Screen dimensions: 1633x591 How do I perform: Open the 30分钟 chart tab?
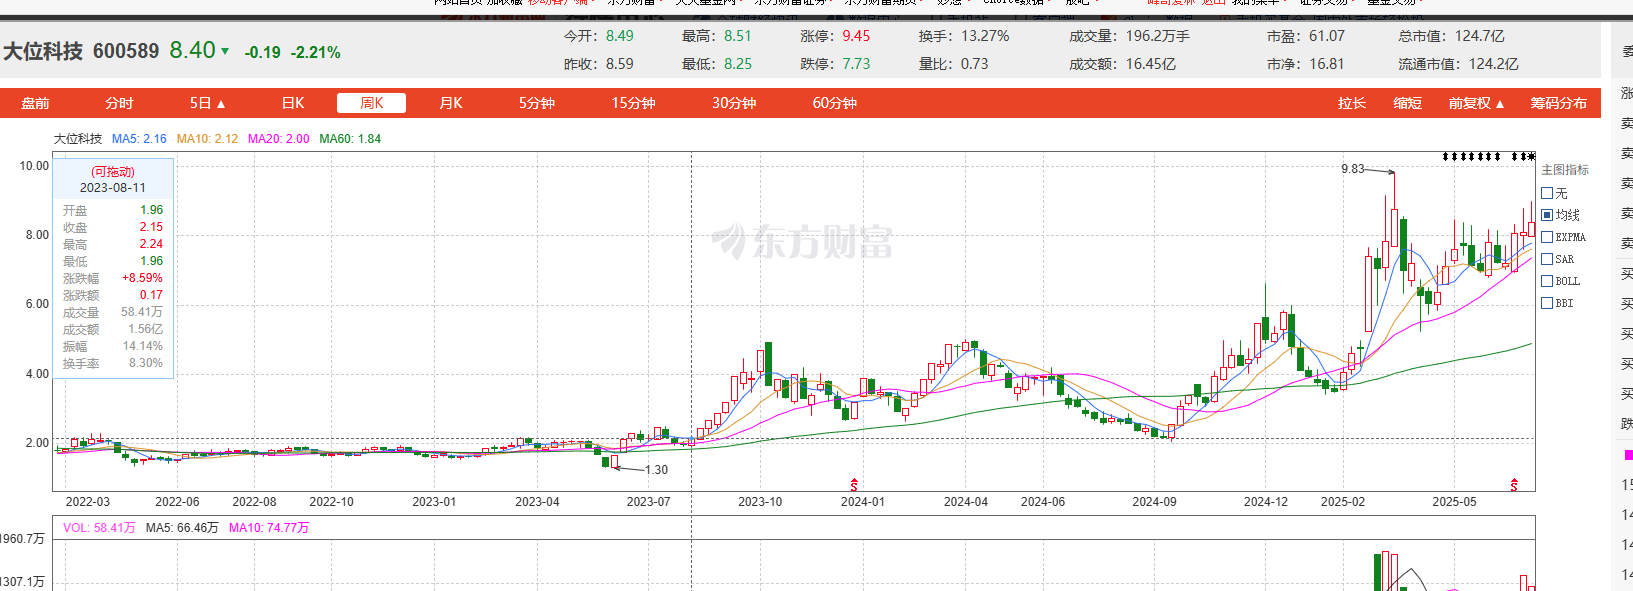coord(734,103)
